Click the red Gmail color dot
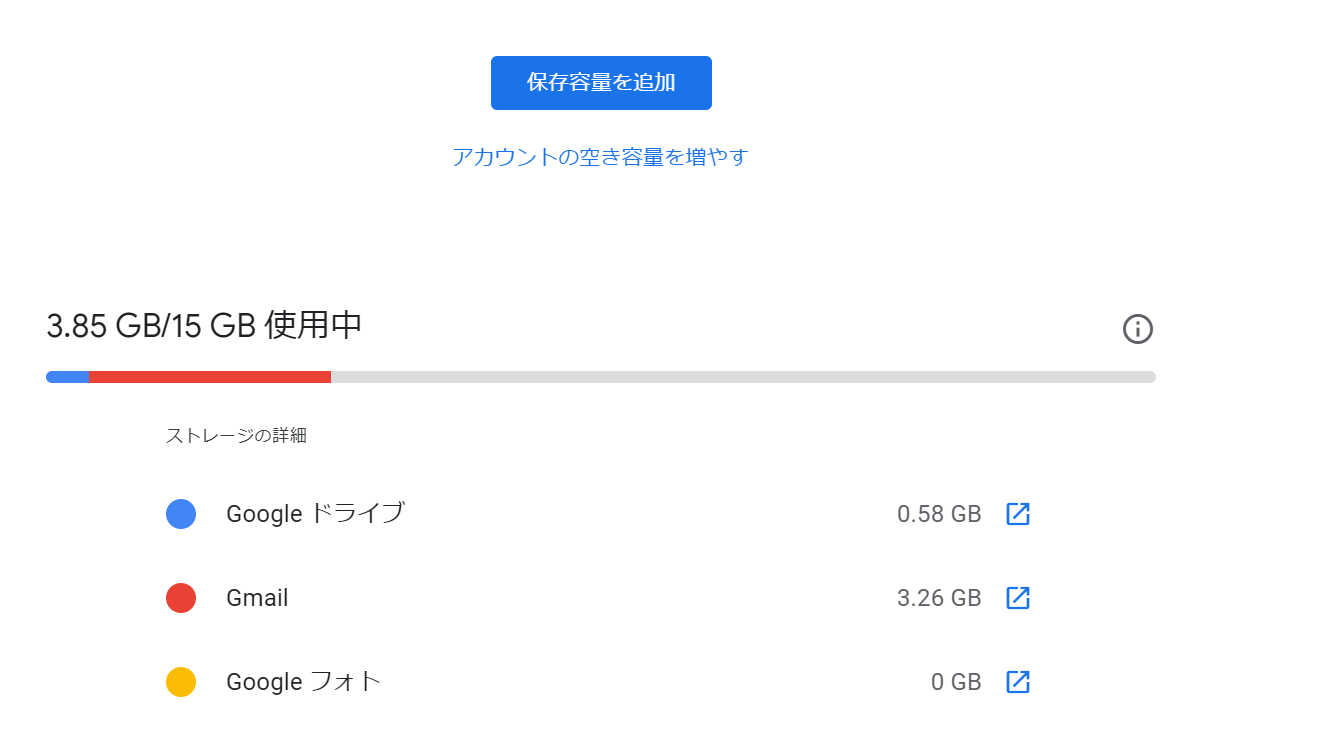This screenshot has width=1324, height=748. click(181, 598)
